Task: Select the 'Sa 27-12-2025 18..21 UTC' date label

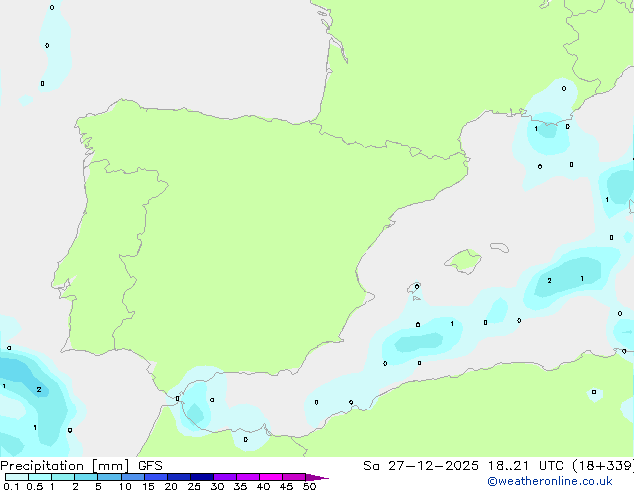Action: click(x=463, y=466)
